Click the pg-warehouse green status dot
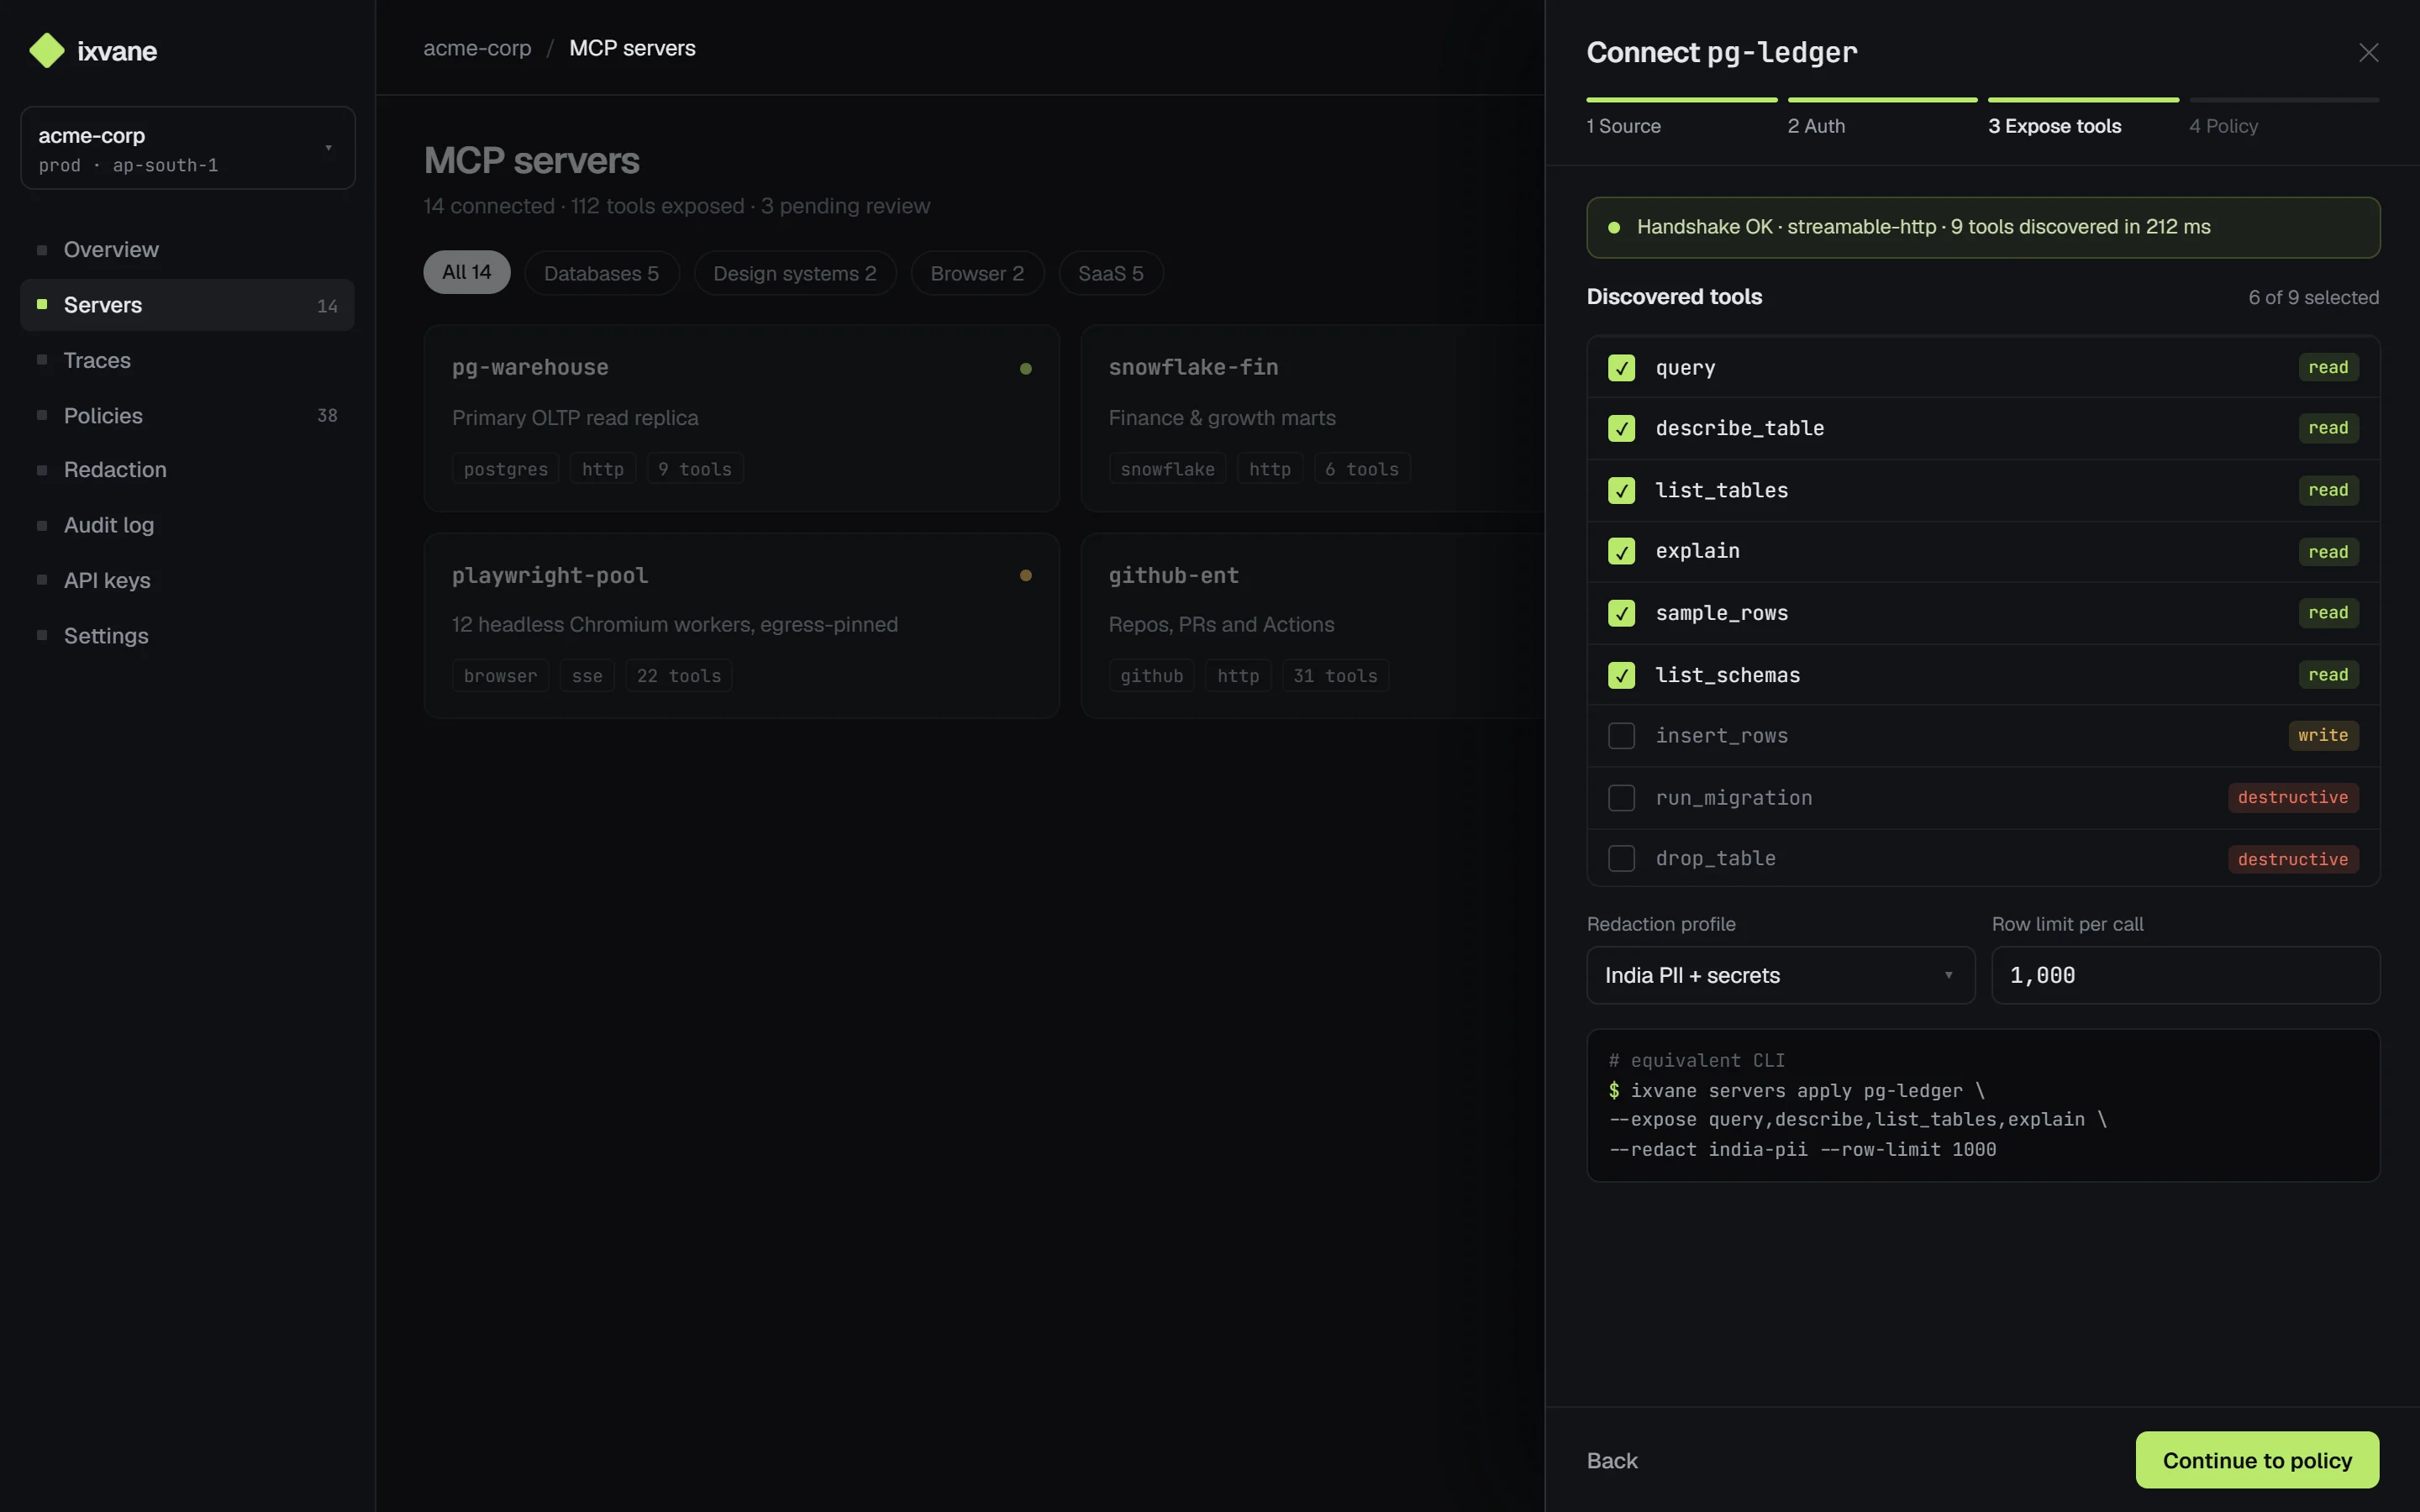Image resolution: width=2420 pixels, height=1512 pixels. 1025,368
